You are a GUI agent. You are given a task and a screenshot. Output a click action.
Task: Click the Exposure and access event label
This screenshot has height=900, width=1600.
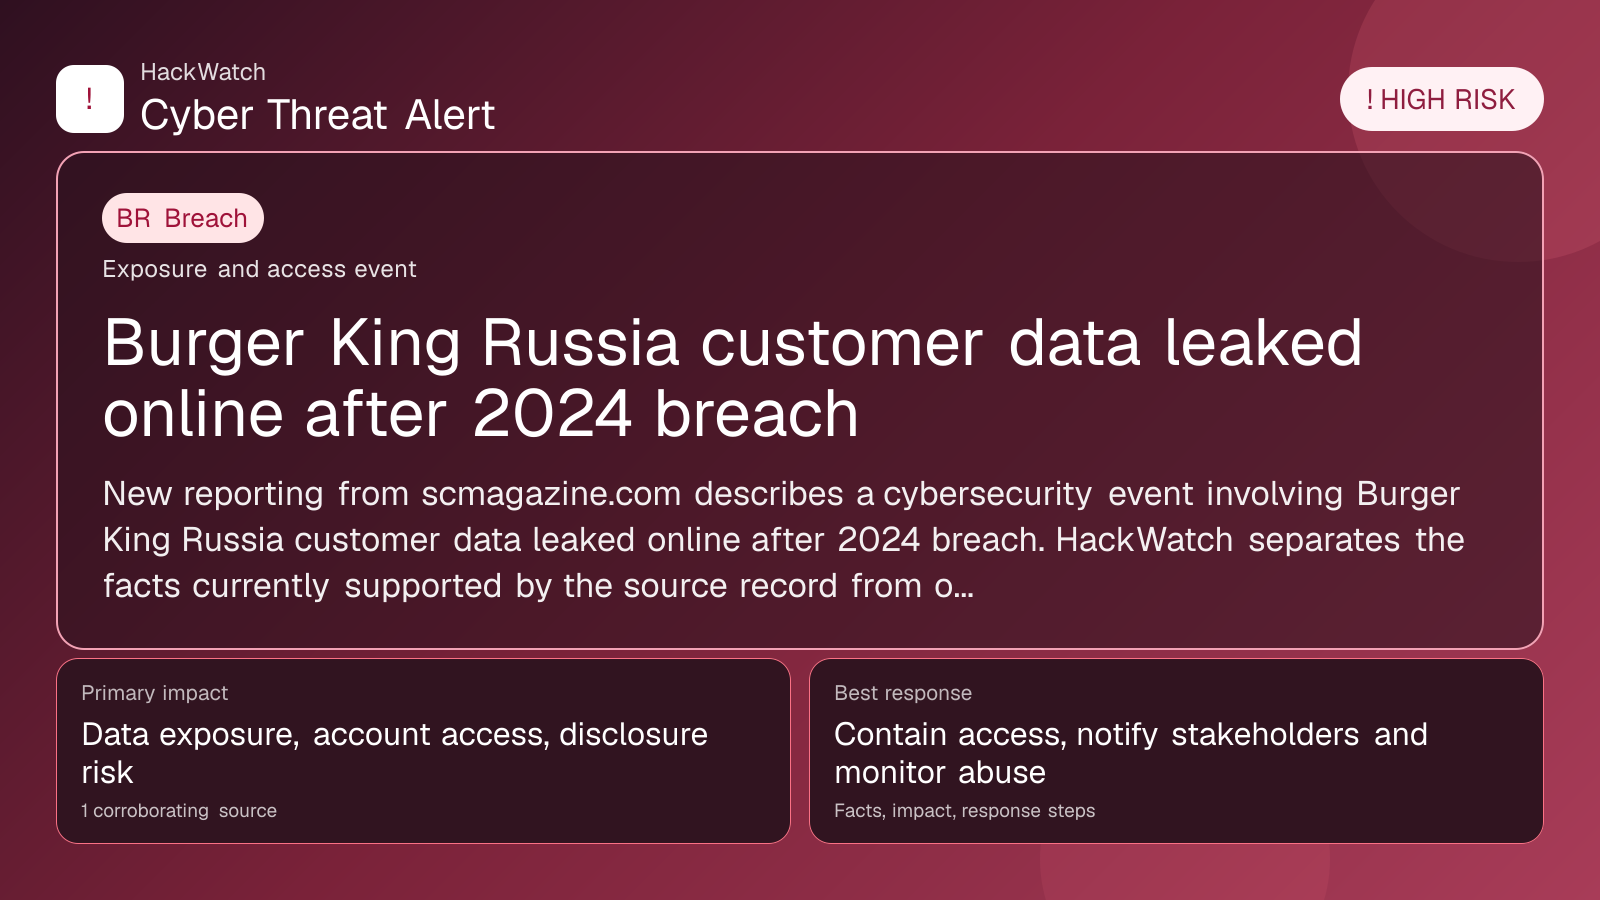click(x=259, y=269)
